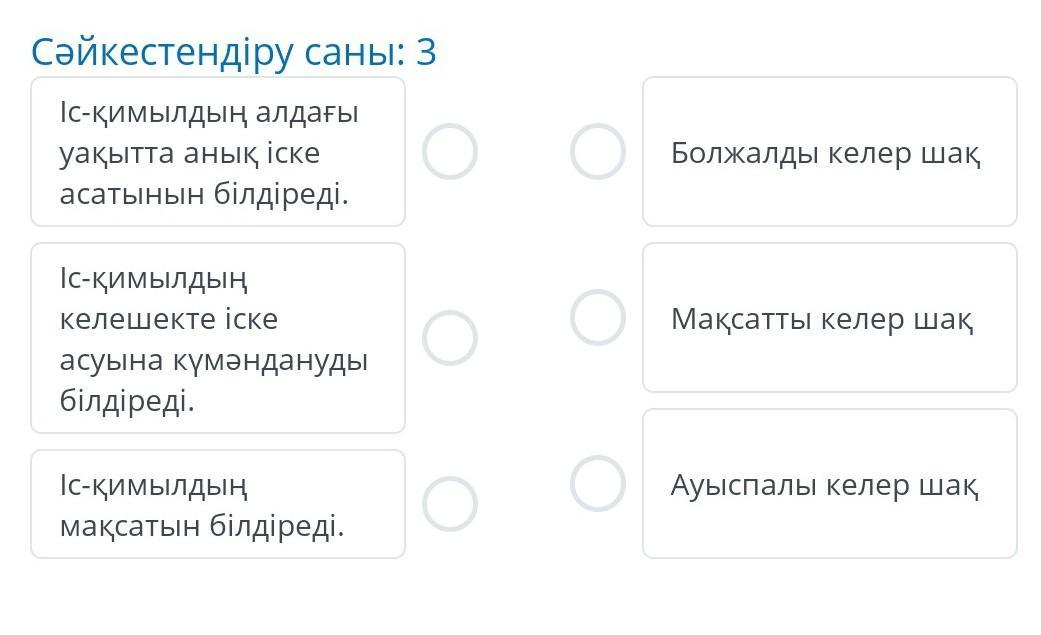Image resolution: width=1041 pixels, height=635 pixels.
Task: Click card 'келешекте іске асуына күмәндануды'
Action: 218,338
